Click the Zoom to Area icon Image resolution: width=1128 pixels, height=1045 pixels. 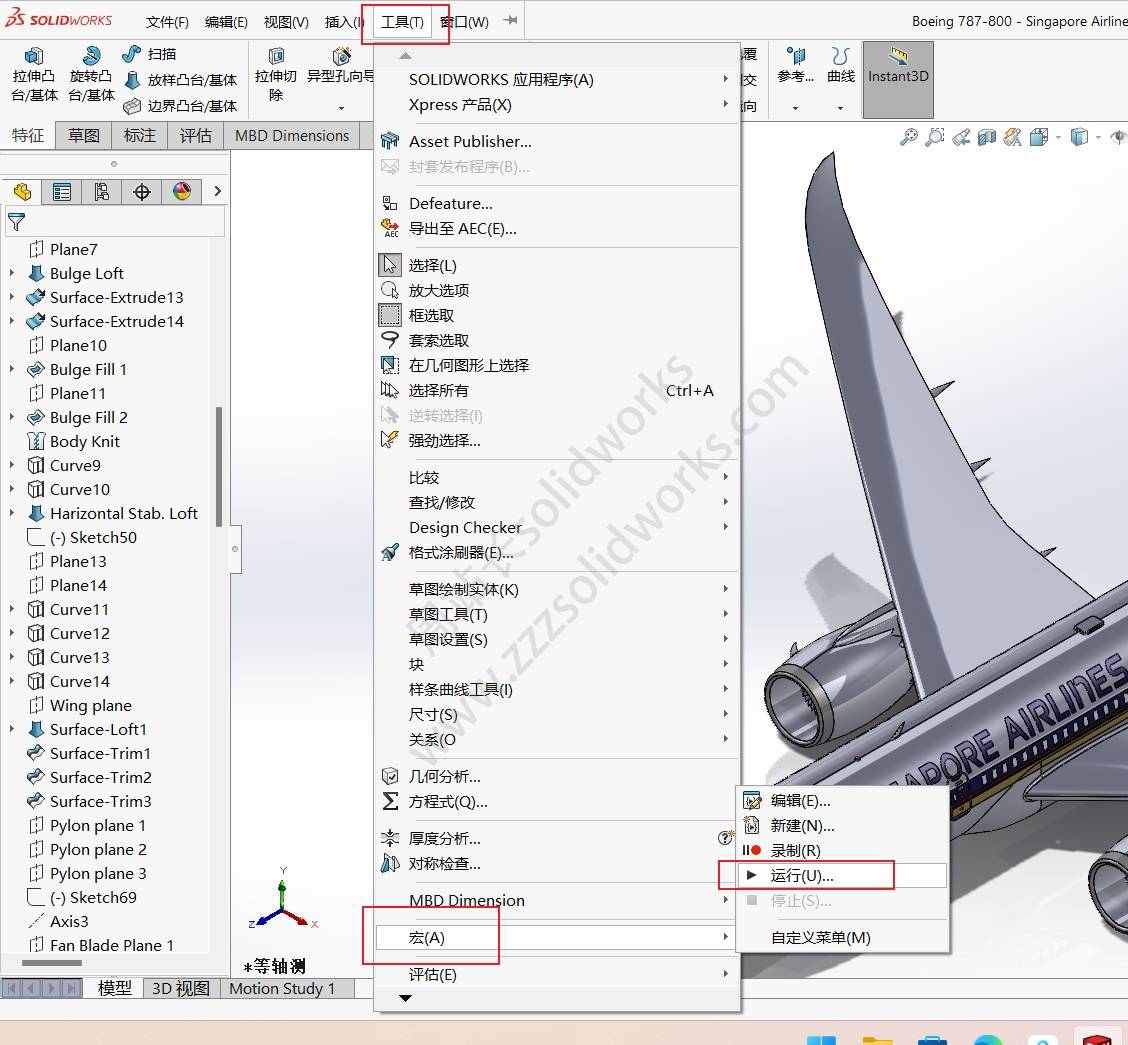(x=934, y=137)
